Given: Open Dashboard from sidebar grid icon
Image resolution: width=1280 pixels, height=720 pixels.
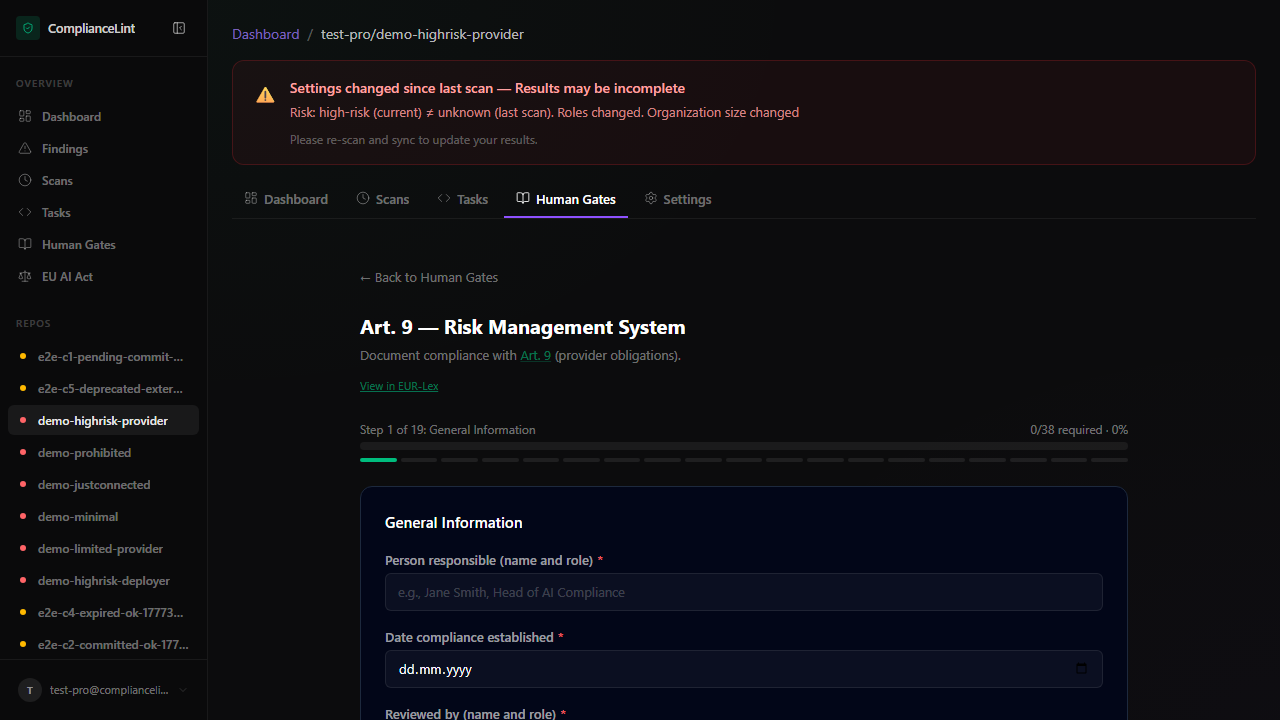Looking at the screenshot, I should (25, 117).
